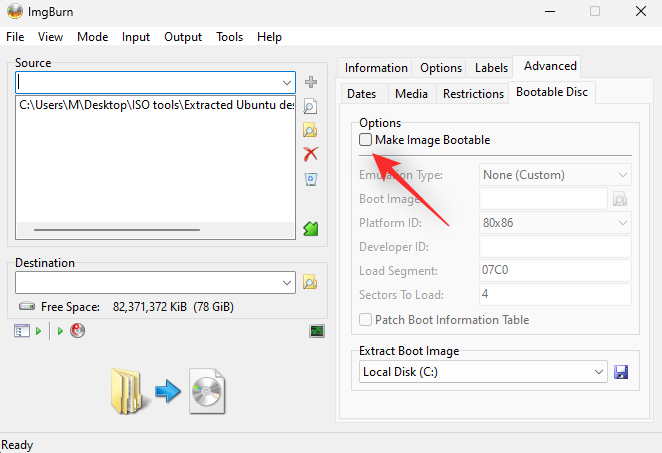
Task: Click the browse for a file icon
Action: coord(310,106)
